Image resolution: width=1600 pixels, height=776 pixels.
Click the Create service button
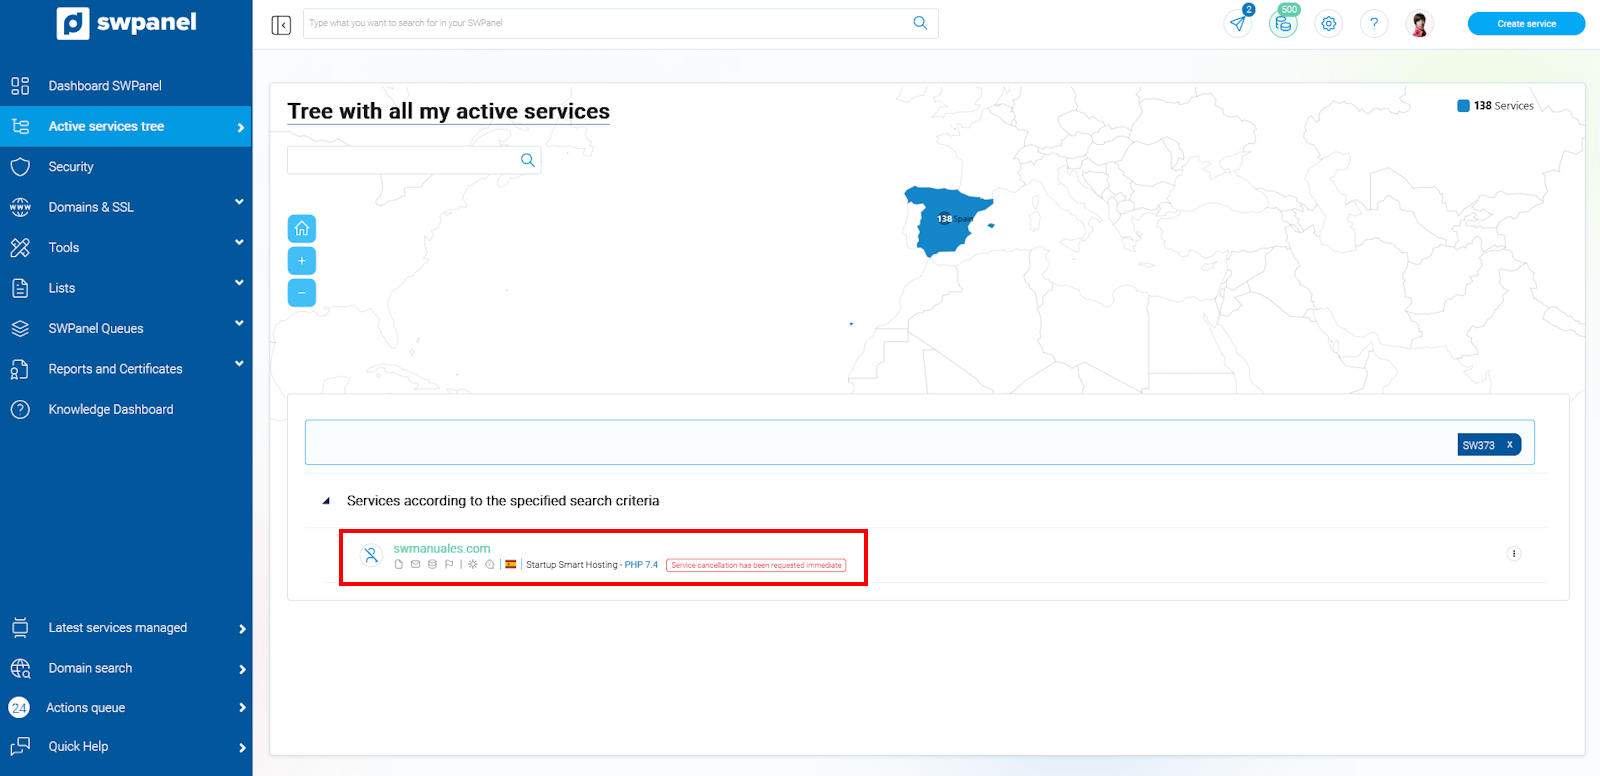click(1526, 24)
